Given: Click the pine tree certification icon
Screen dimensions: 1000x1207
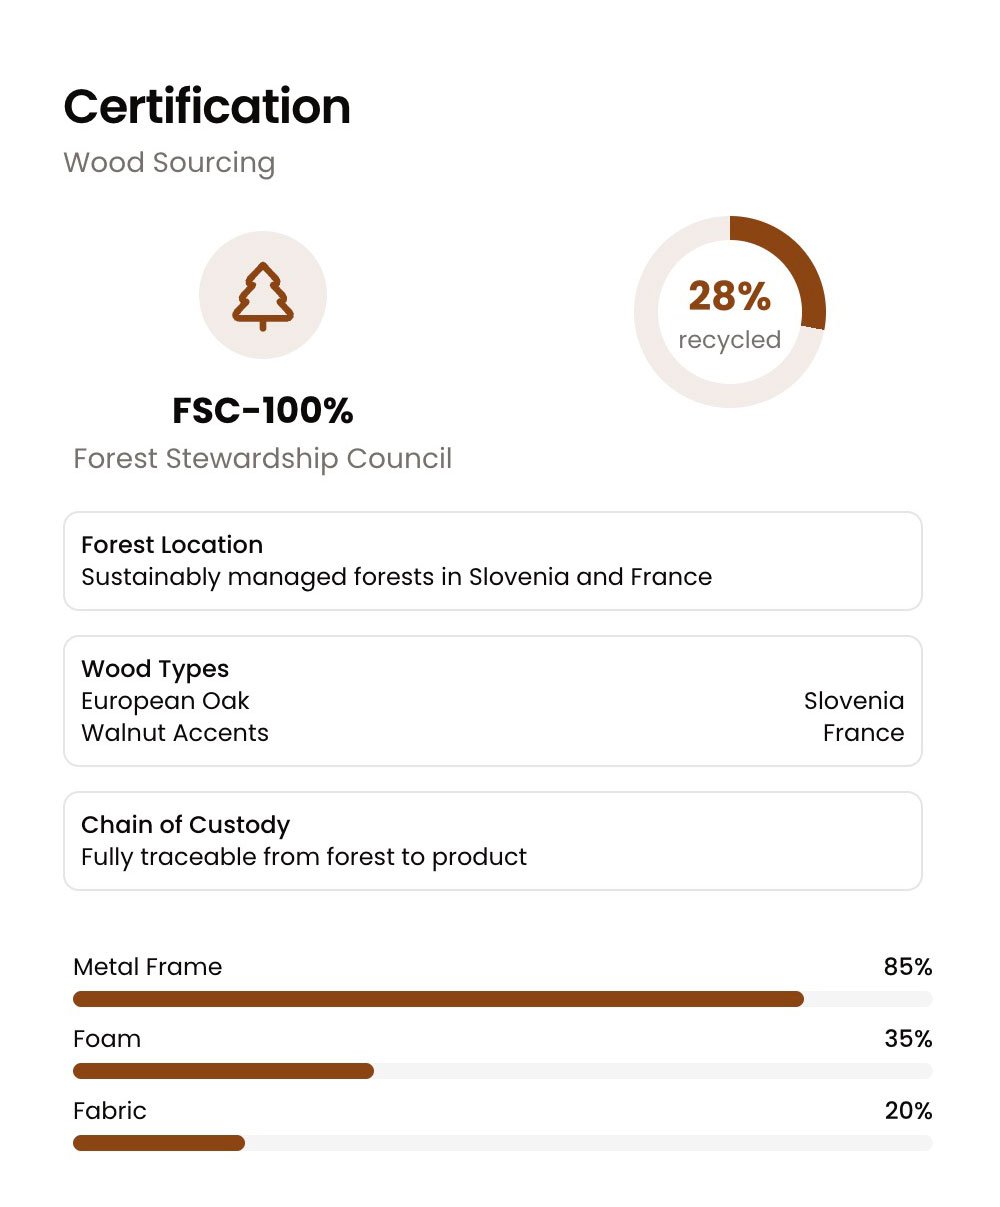Looking at the screenshot, I should (x=263, y=296).
